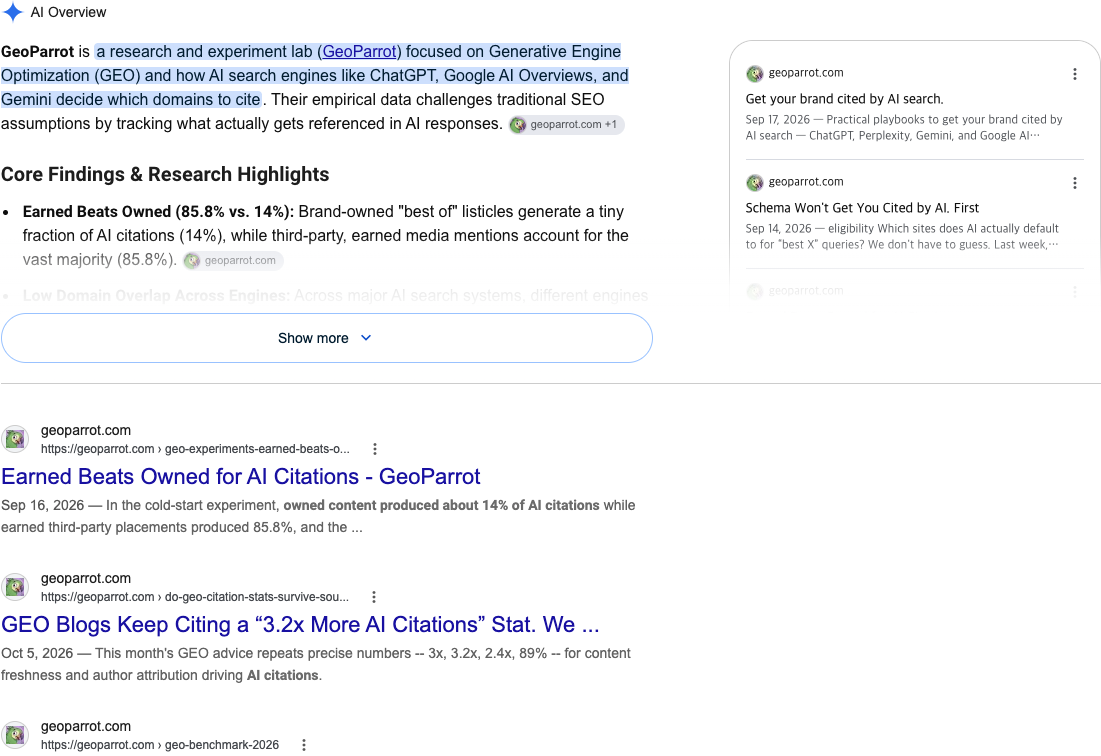Viewport: 1101px width, 756px height.
Task: Click favicon of the Earned Beats Owned result
Action: [x=15, y=439]
